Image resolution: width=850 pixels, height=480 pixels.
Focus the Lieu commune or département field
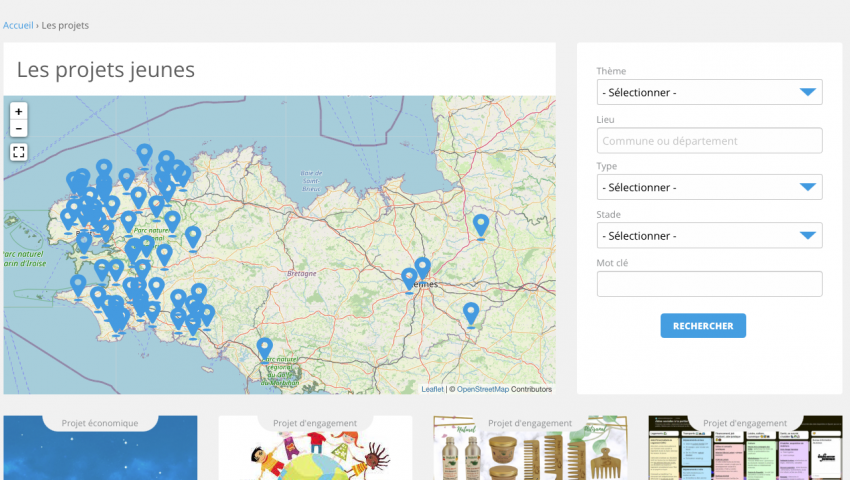point(709,140)
